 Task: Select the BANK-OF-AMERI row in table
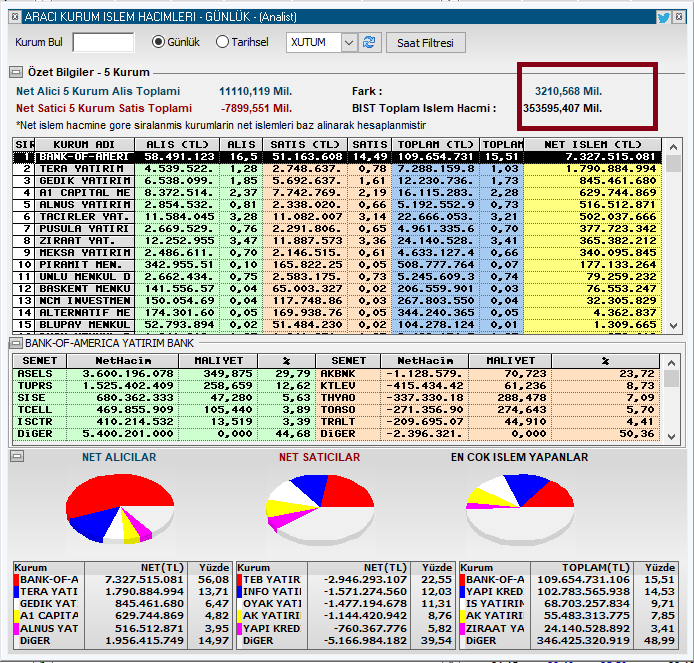[337, 157]
